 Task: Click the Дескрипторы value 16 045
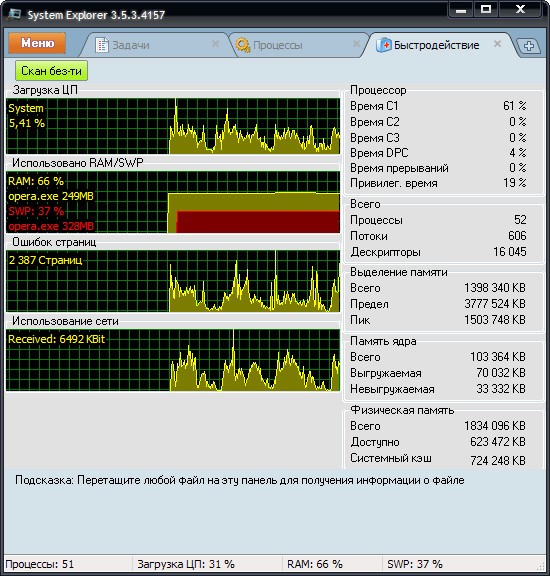pyautogui.click(x=510, y=252)
